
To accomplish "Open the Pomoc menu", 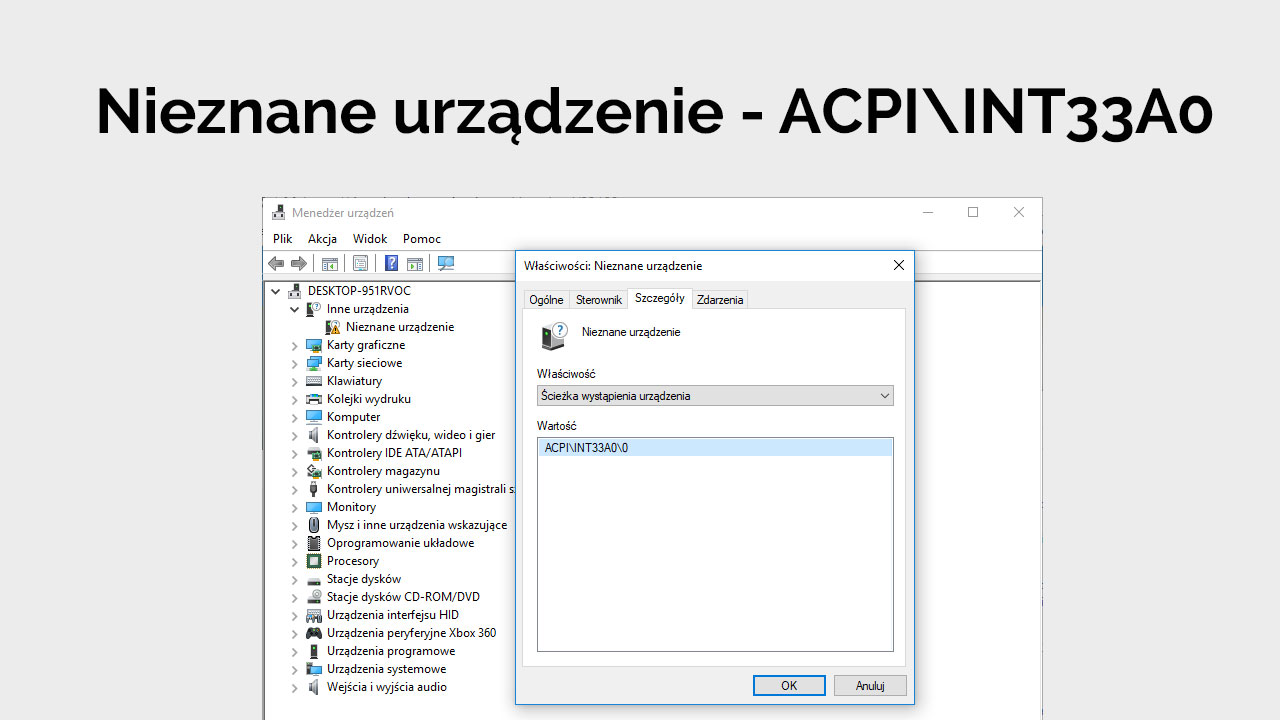I will pos(422,239).
